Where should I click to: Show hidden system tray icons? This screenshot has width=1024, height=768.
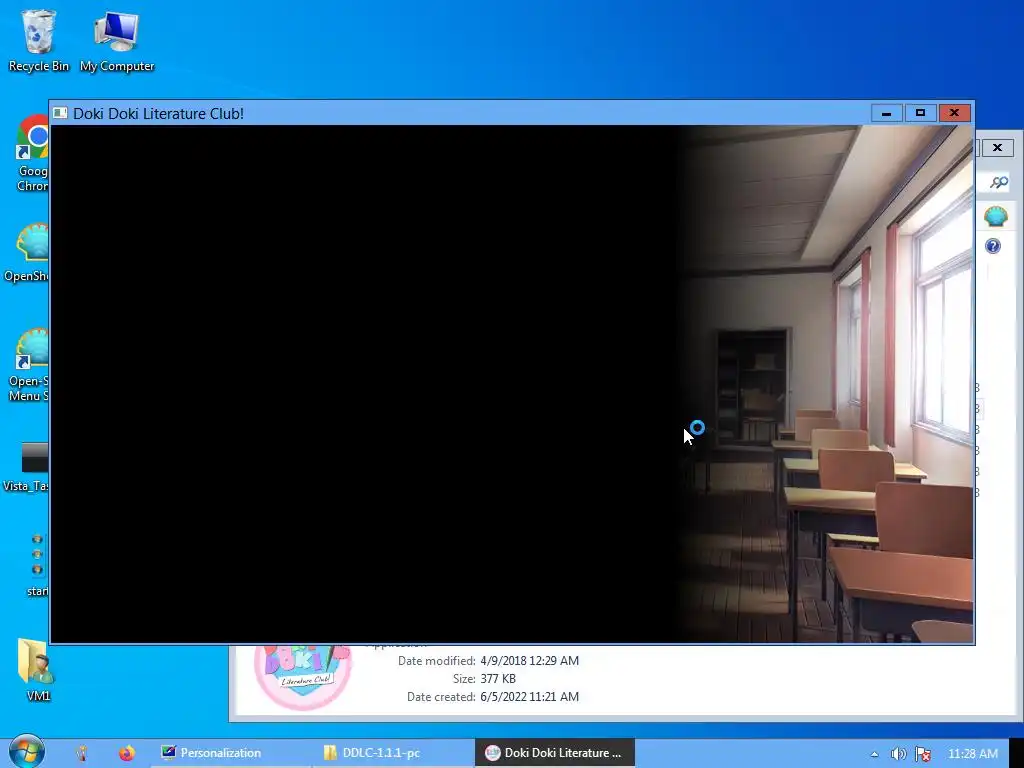874,754
